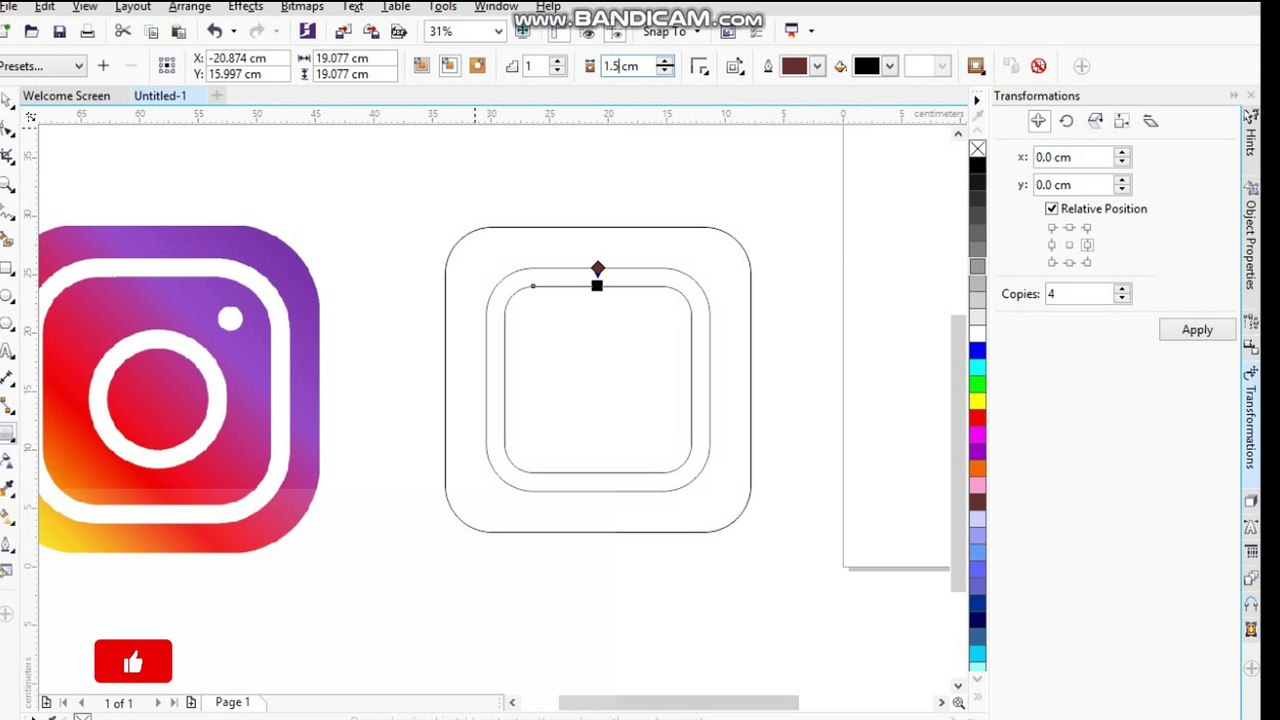Image resolution: width=1280 pixels, height=720 pixels.
Task: Open the zoom level dropdown showing 31%
Action: (x=497, y=32)
